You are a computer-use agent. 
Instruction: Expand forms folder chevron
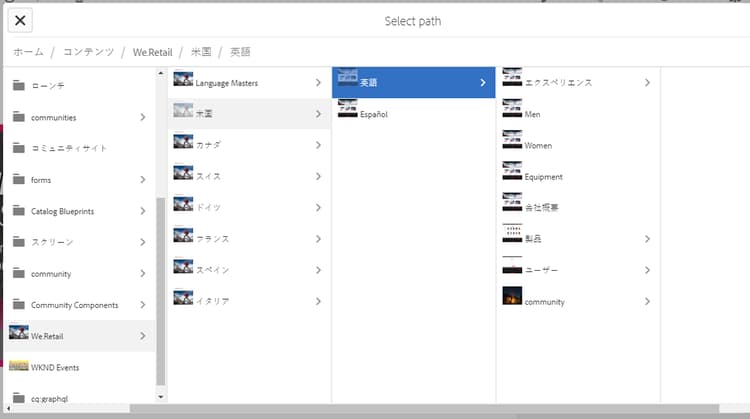[143, 179]
